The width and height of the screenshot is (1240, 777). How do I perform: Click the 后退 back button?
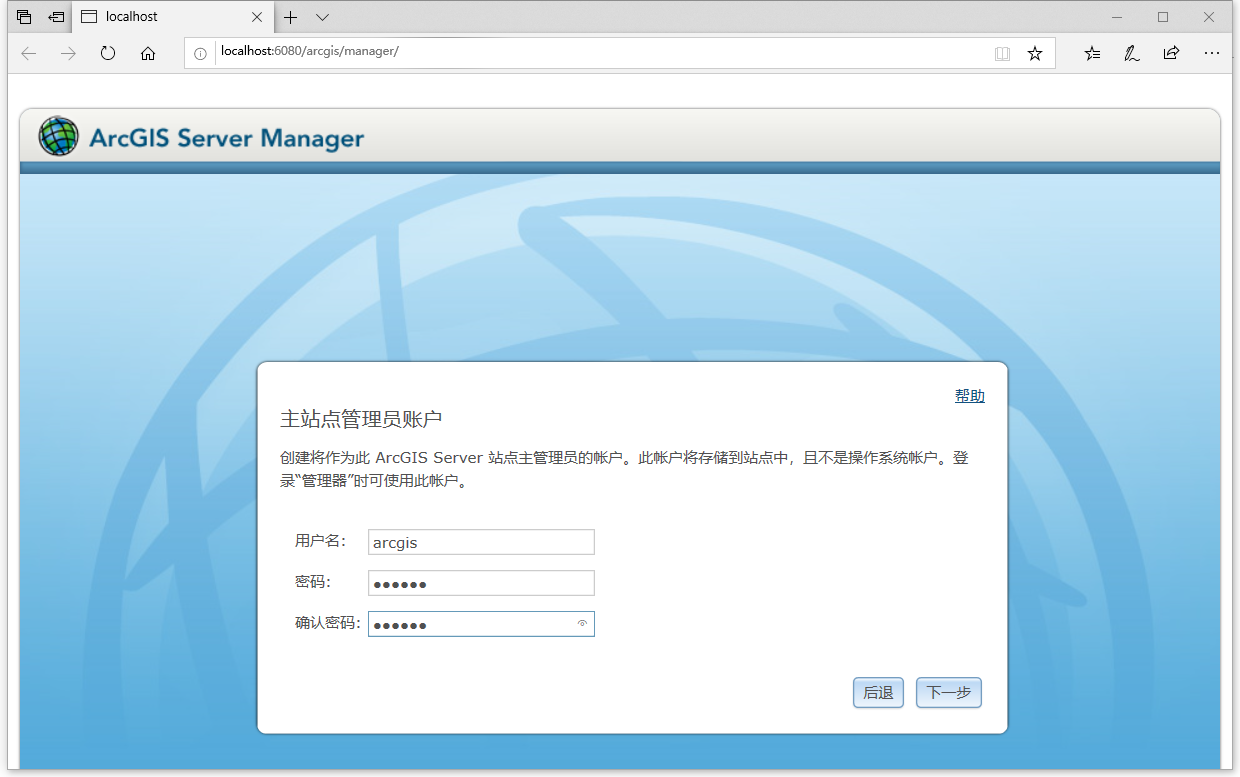[x=878, y=693]
